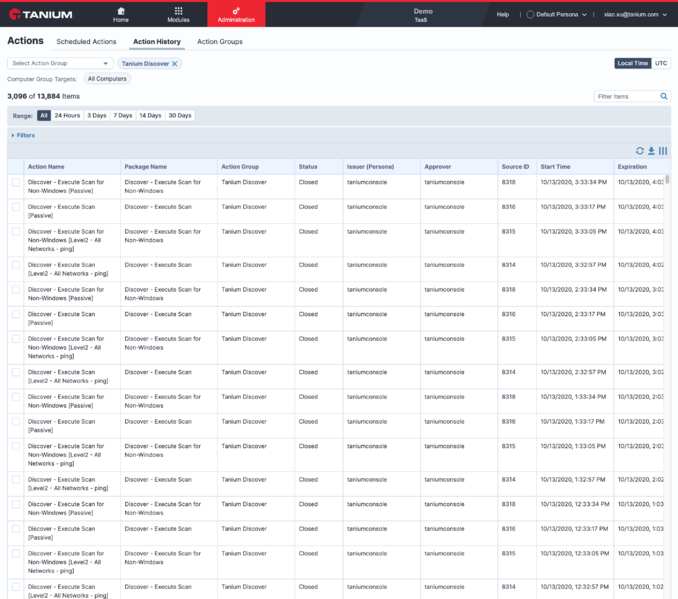The width and height of the screenshot is (678, 599).
Task: Expand the Filters section
Action: click(23, 135)
